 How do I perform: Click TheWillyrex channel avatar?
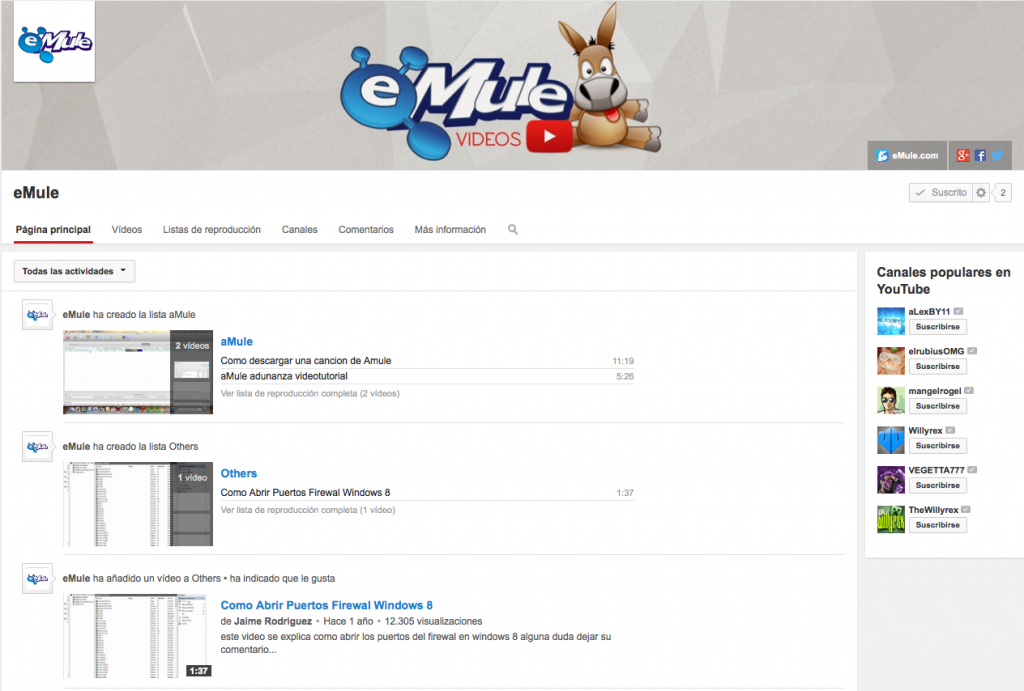[891, 520]
